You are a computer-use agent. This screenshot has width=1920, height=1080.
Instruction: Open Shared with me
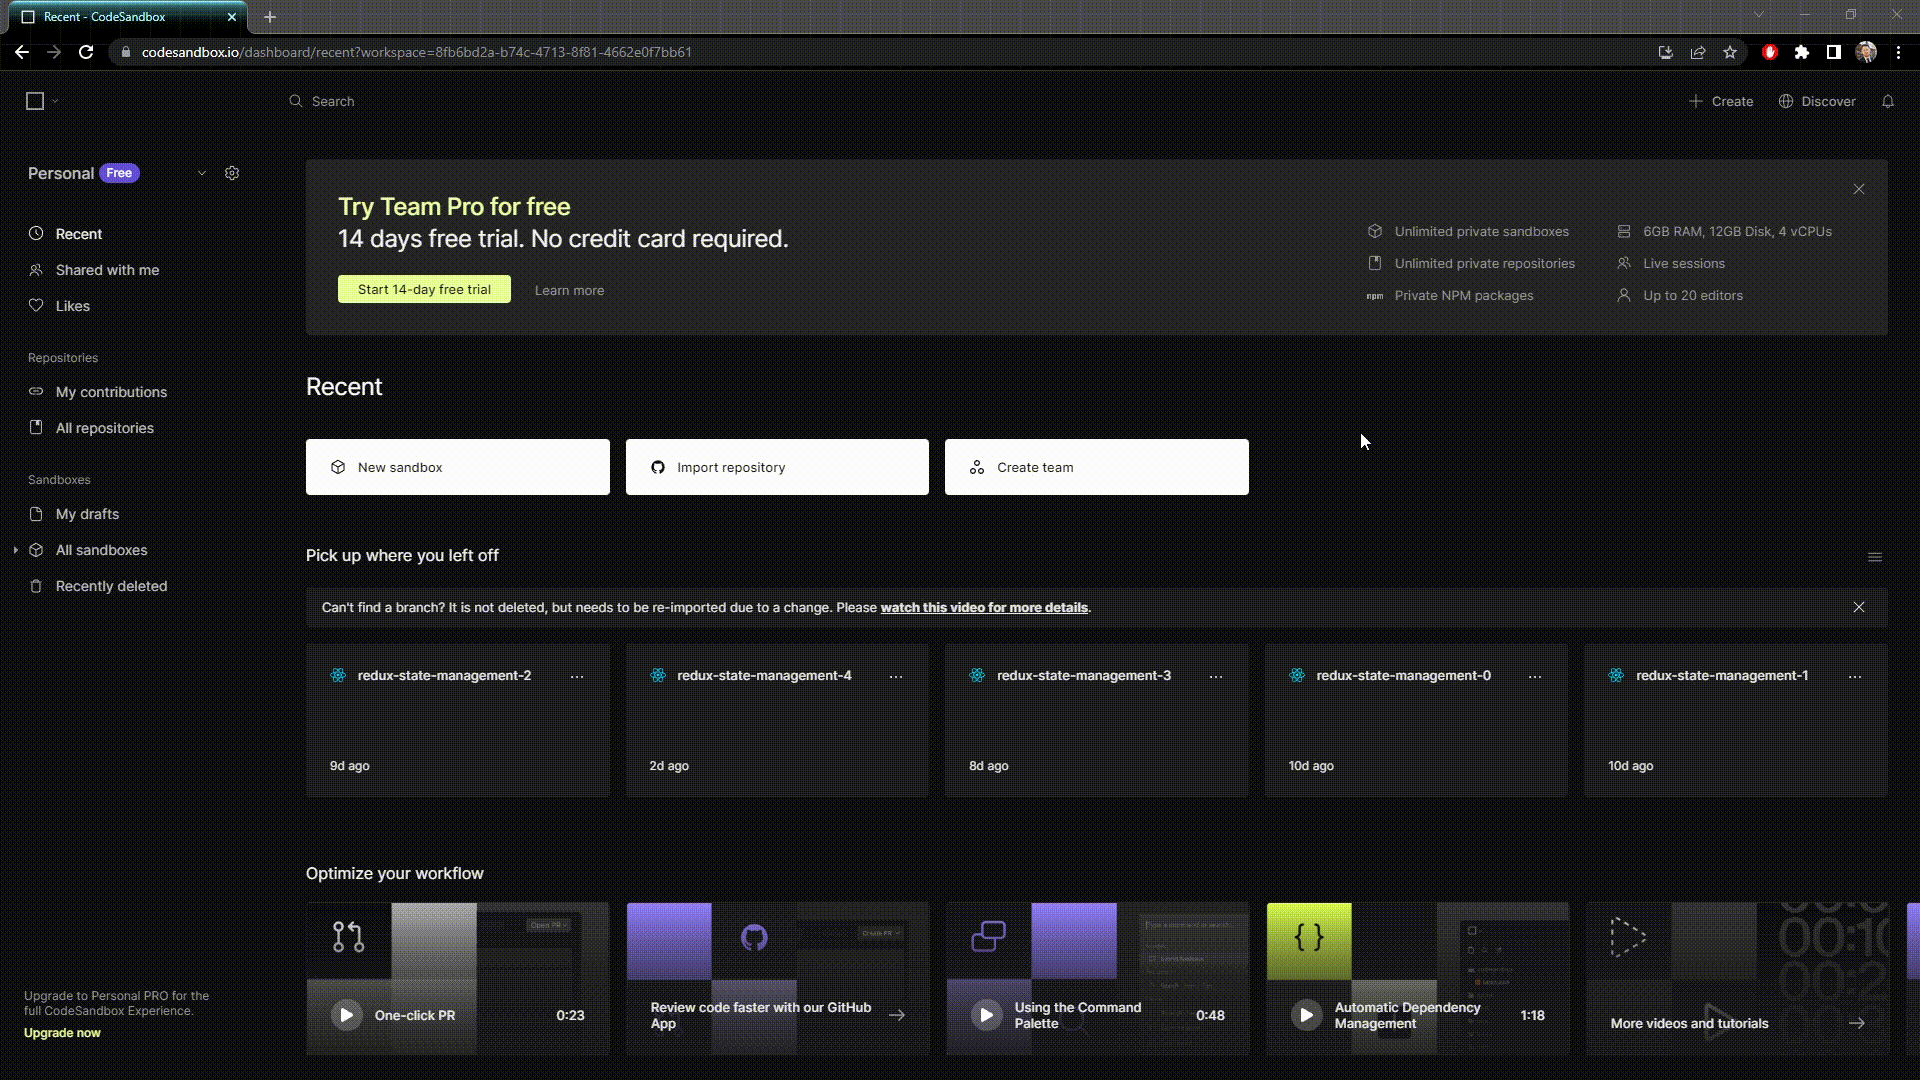coord(107,270)
